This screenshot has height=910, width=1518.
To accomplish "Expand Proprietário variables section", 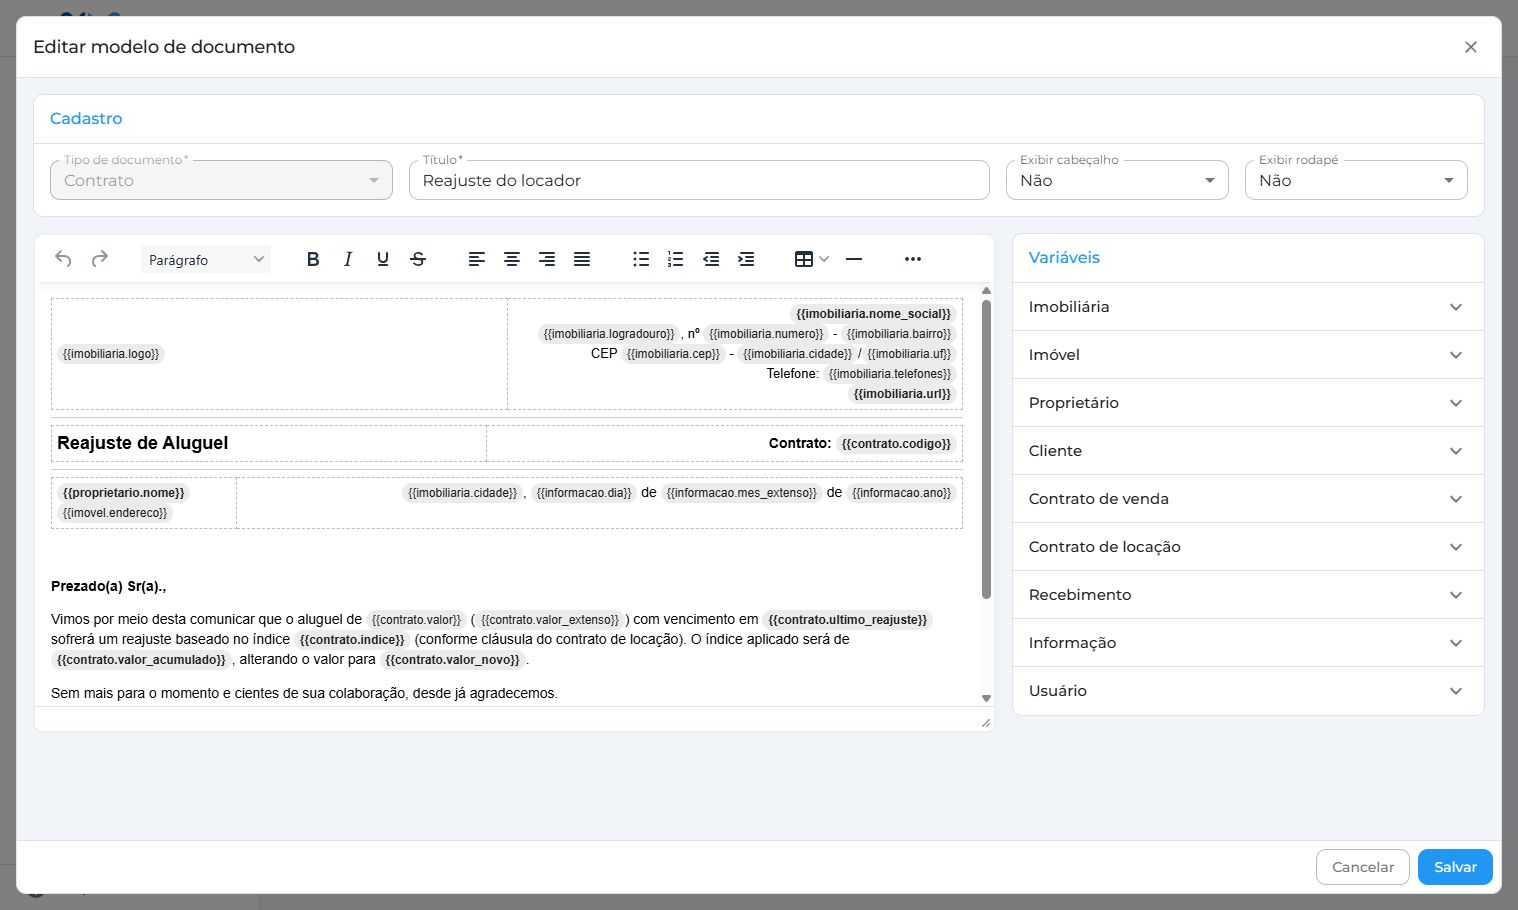I will (x=1248, y=403).
